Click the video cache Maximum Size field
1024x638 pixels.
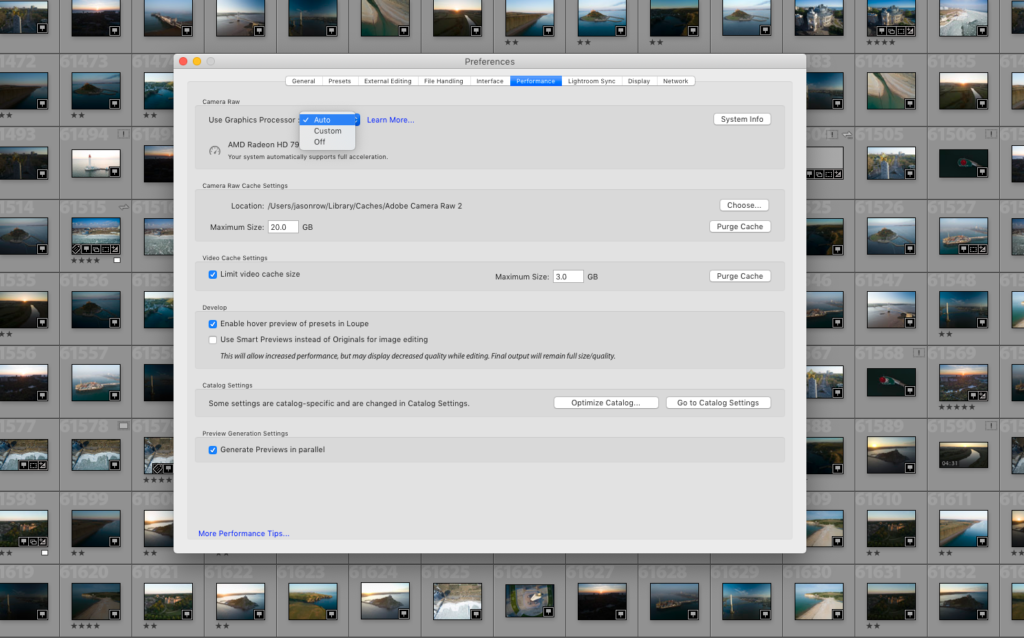568,277
